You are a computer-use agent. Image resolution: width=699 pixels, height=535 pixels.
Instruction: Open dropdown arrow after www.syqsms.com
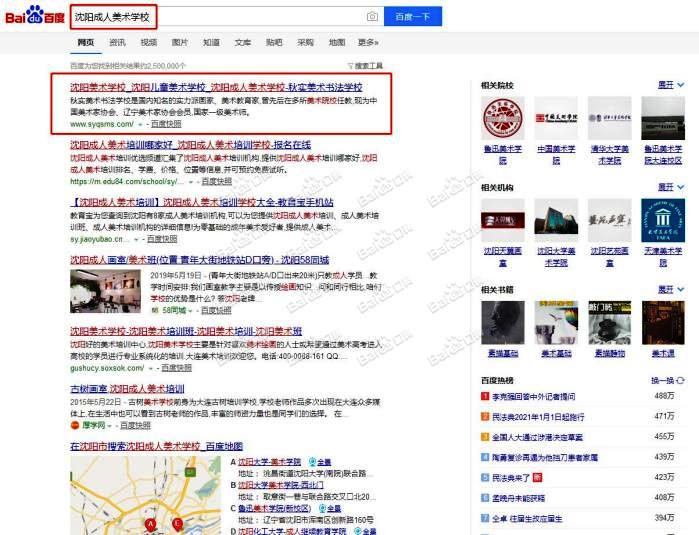click(x=140, y=124)
